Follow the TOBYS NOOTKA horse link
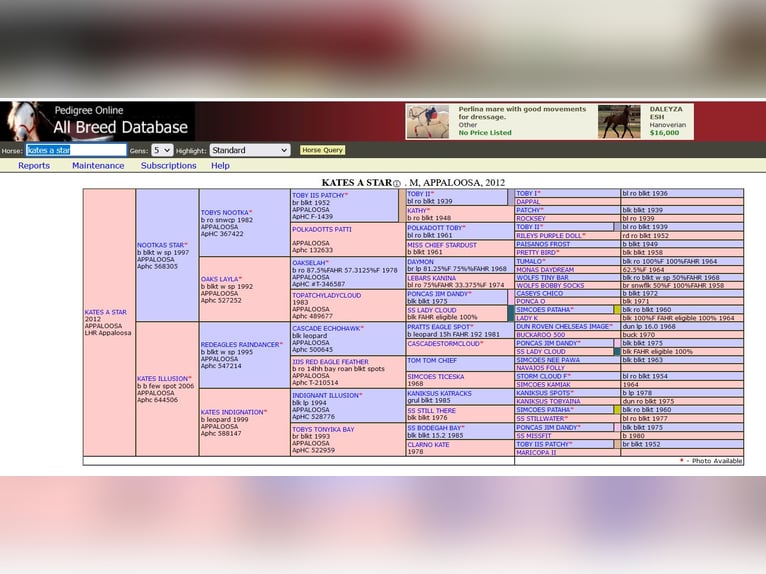This screenshot has height=574, width=766. [225, 213]
